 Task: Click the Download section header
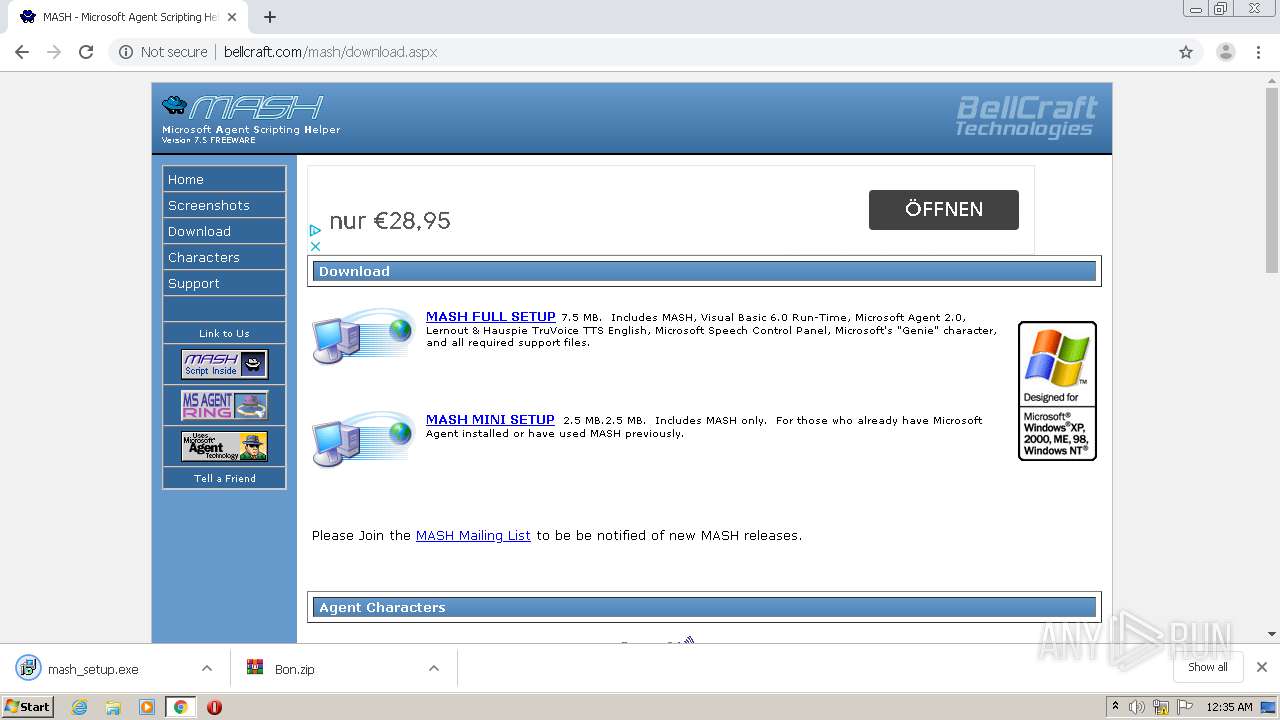pos(704,271)
